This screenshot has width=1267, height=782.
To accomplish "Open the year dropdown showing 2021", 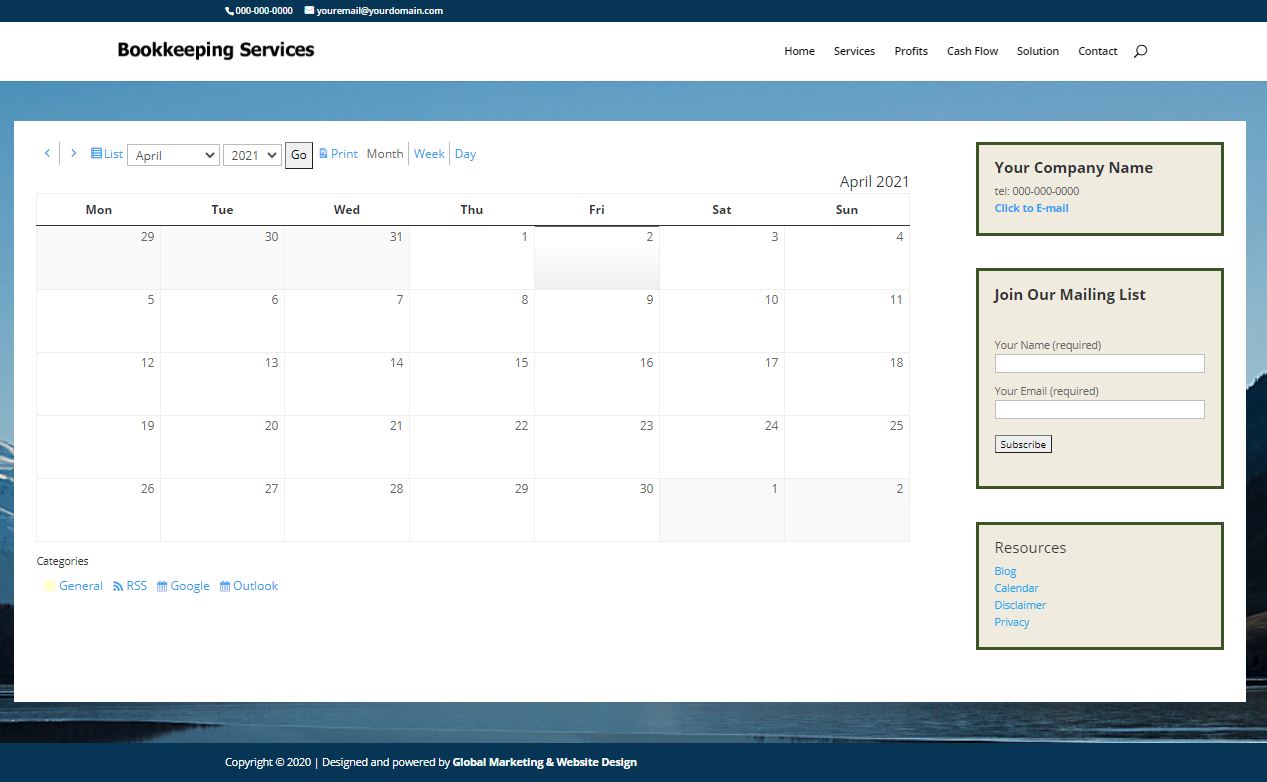I will [252, 155].
